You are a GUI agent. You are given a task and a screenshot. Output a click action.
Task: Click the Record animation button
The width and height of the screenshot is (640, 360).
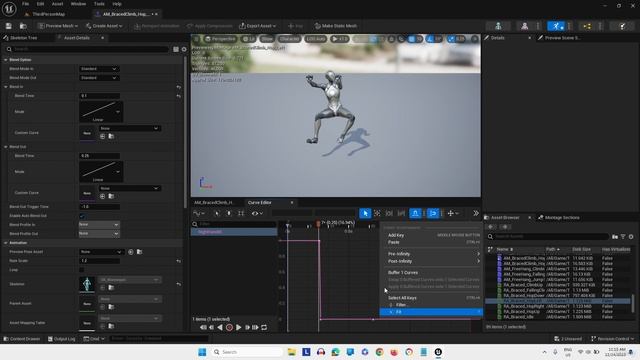(229, 327)
